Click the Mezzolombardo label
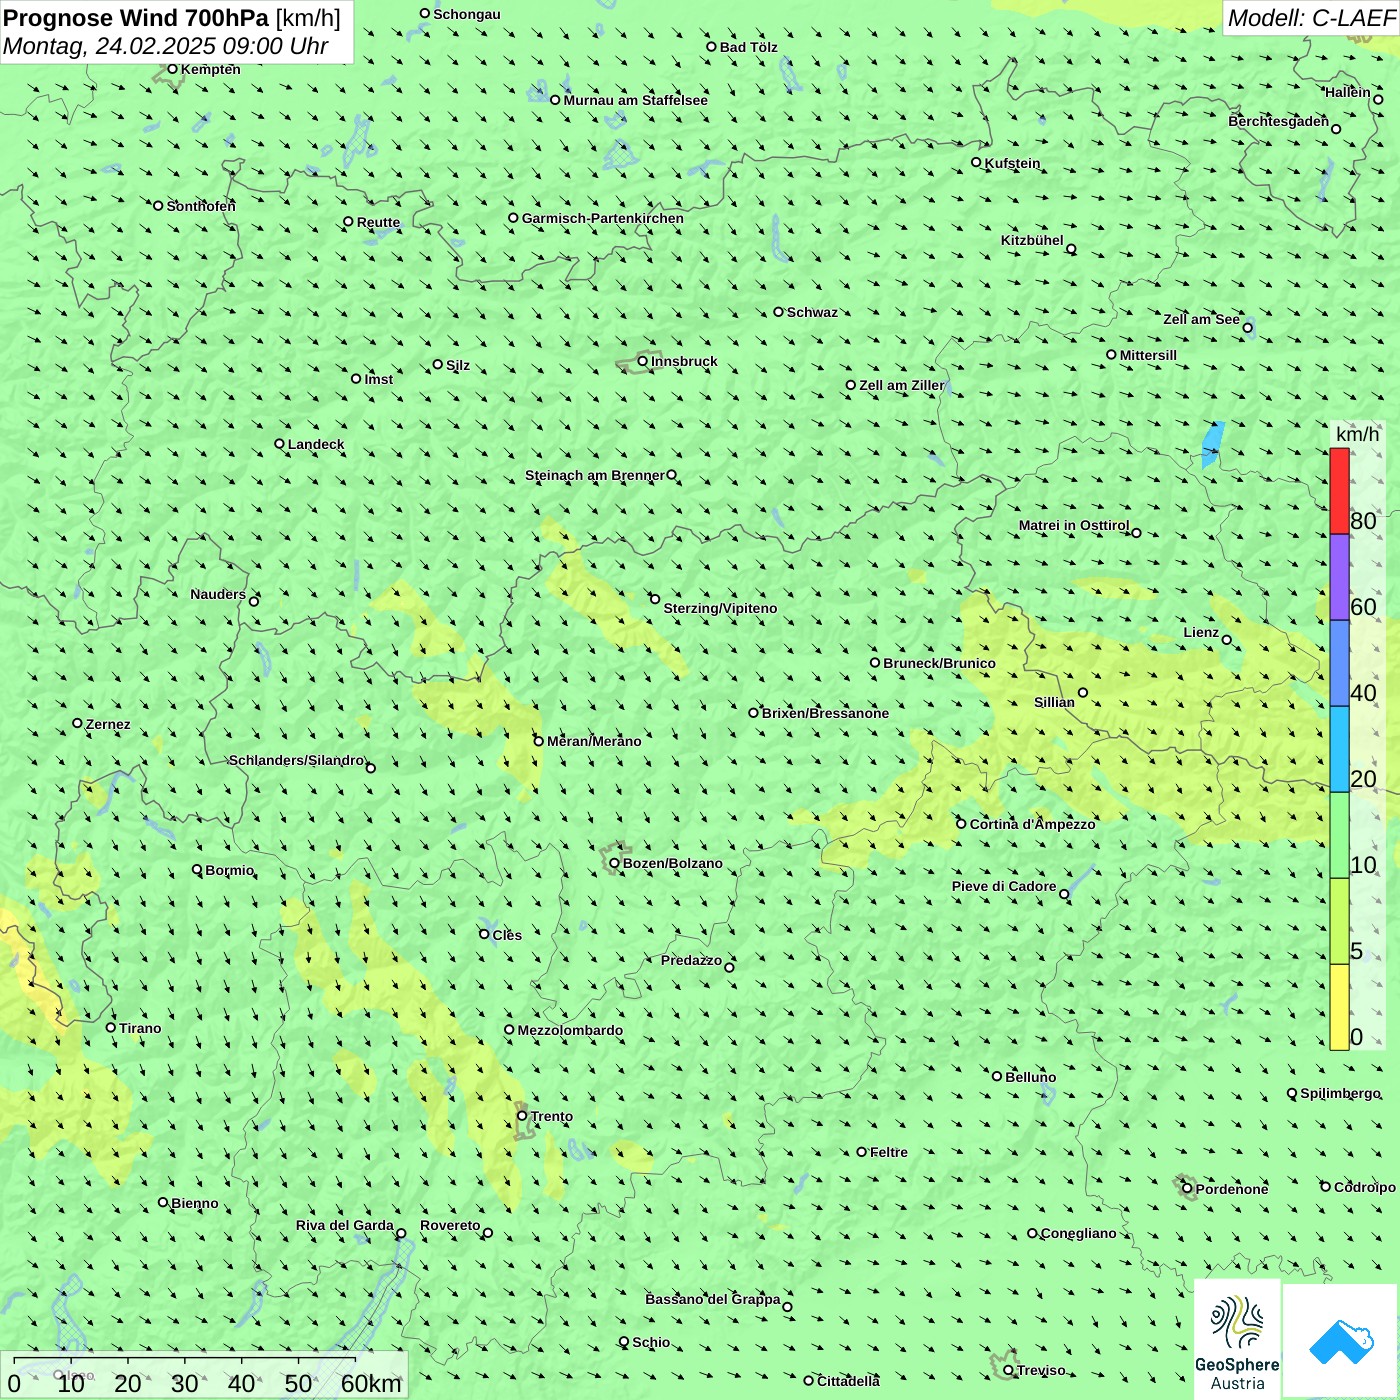This screenshot has width=1400, height=1400. coord(570,1030)
